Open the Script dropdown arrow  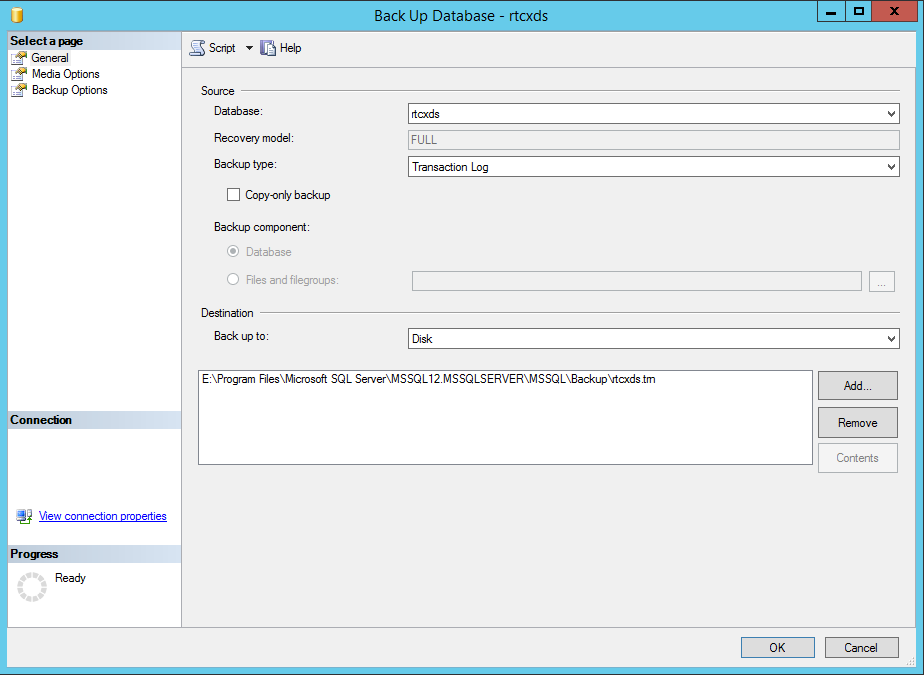(249, 48)
